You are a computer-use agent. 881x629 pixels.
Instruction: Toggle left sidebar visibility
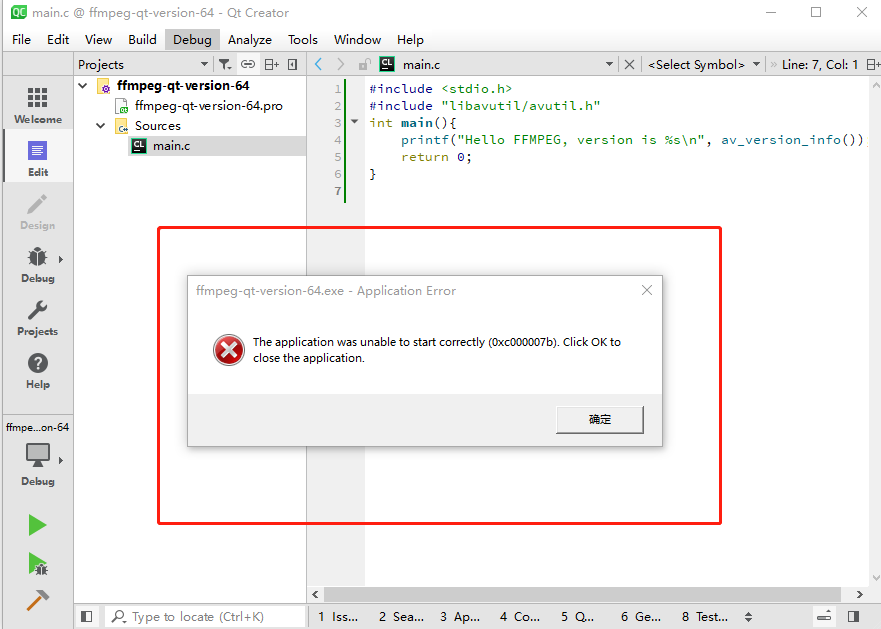pos(87,617)
